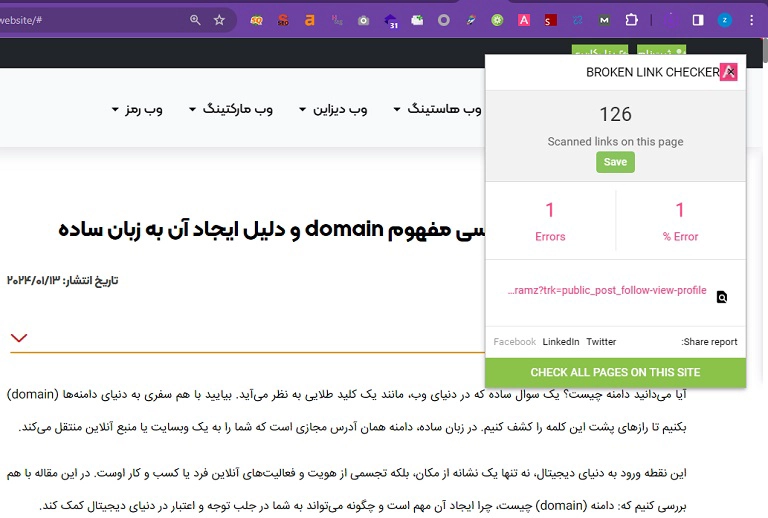Share report on Facebook
This screenshot has width=768, height=518.
514,342
